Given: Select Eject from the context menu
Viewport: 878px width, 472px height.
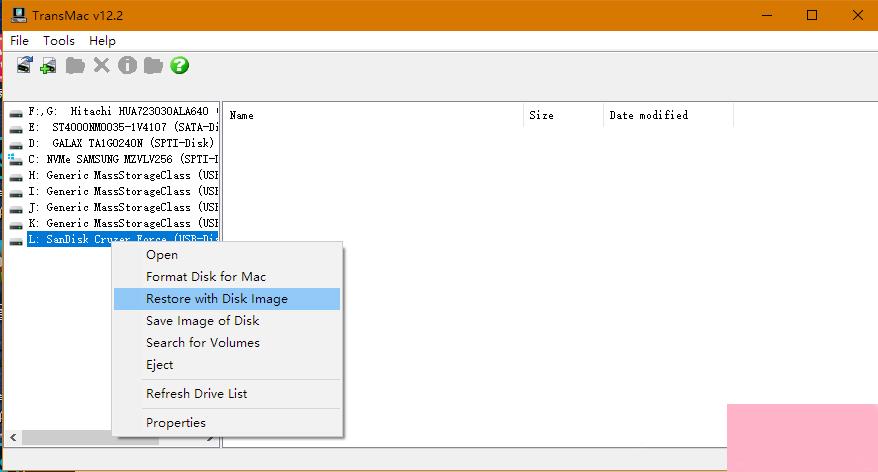Looking at the screenshot, I should pyautogui.click(x=227, y=364).
